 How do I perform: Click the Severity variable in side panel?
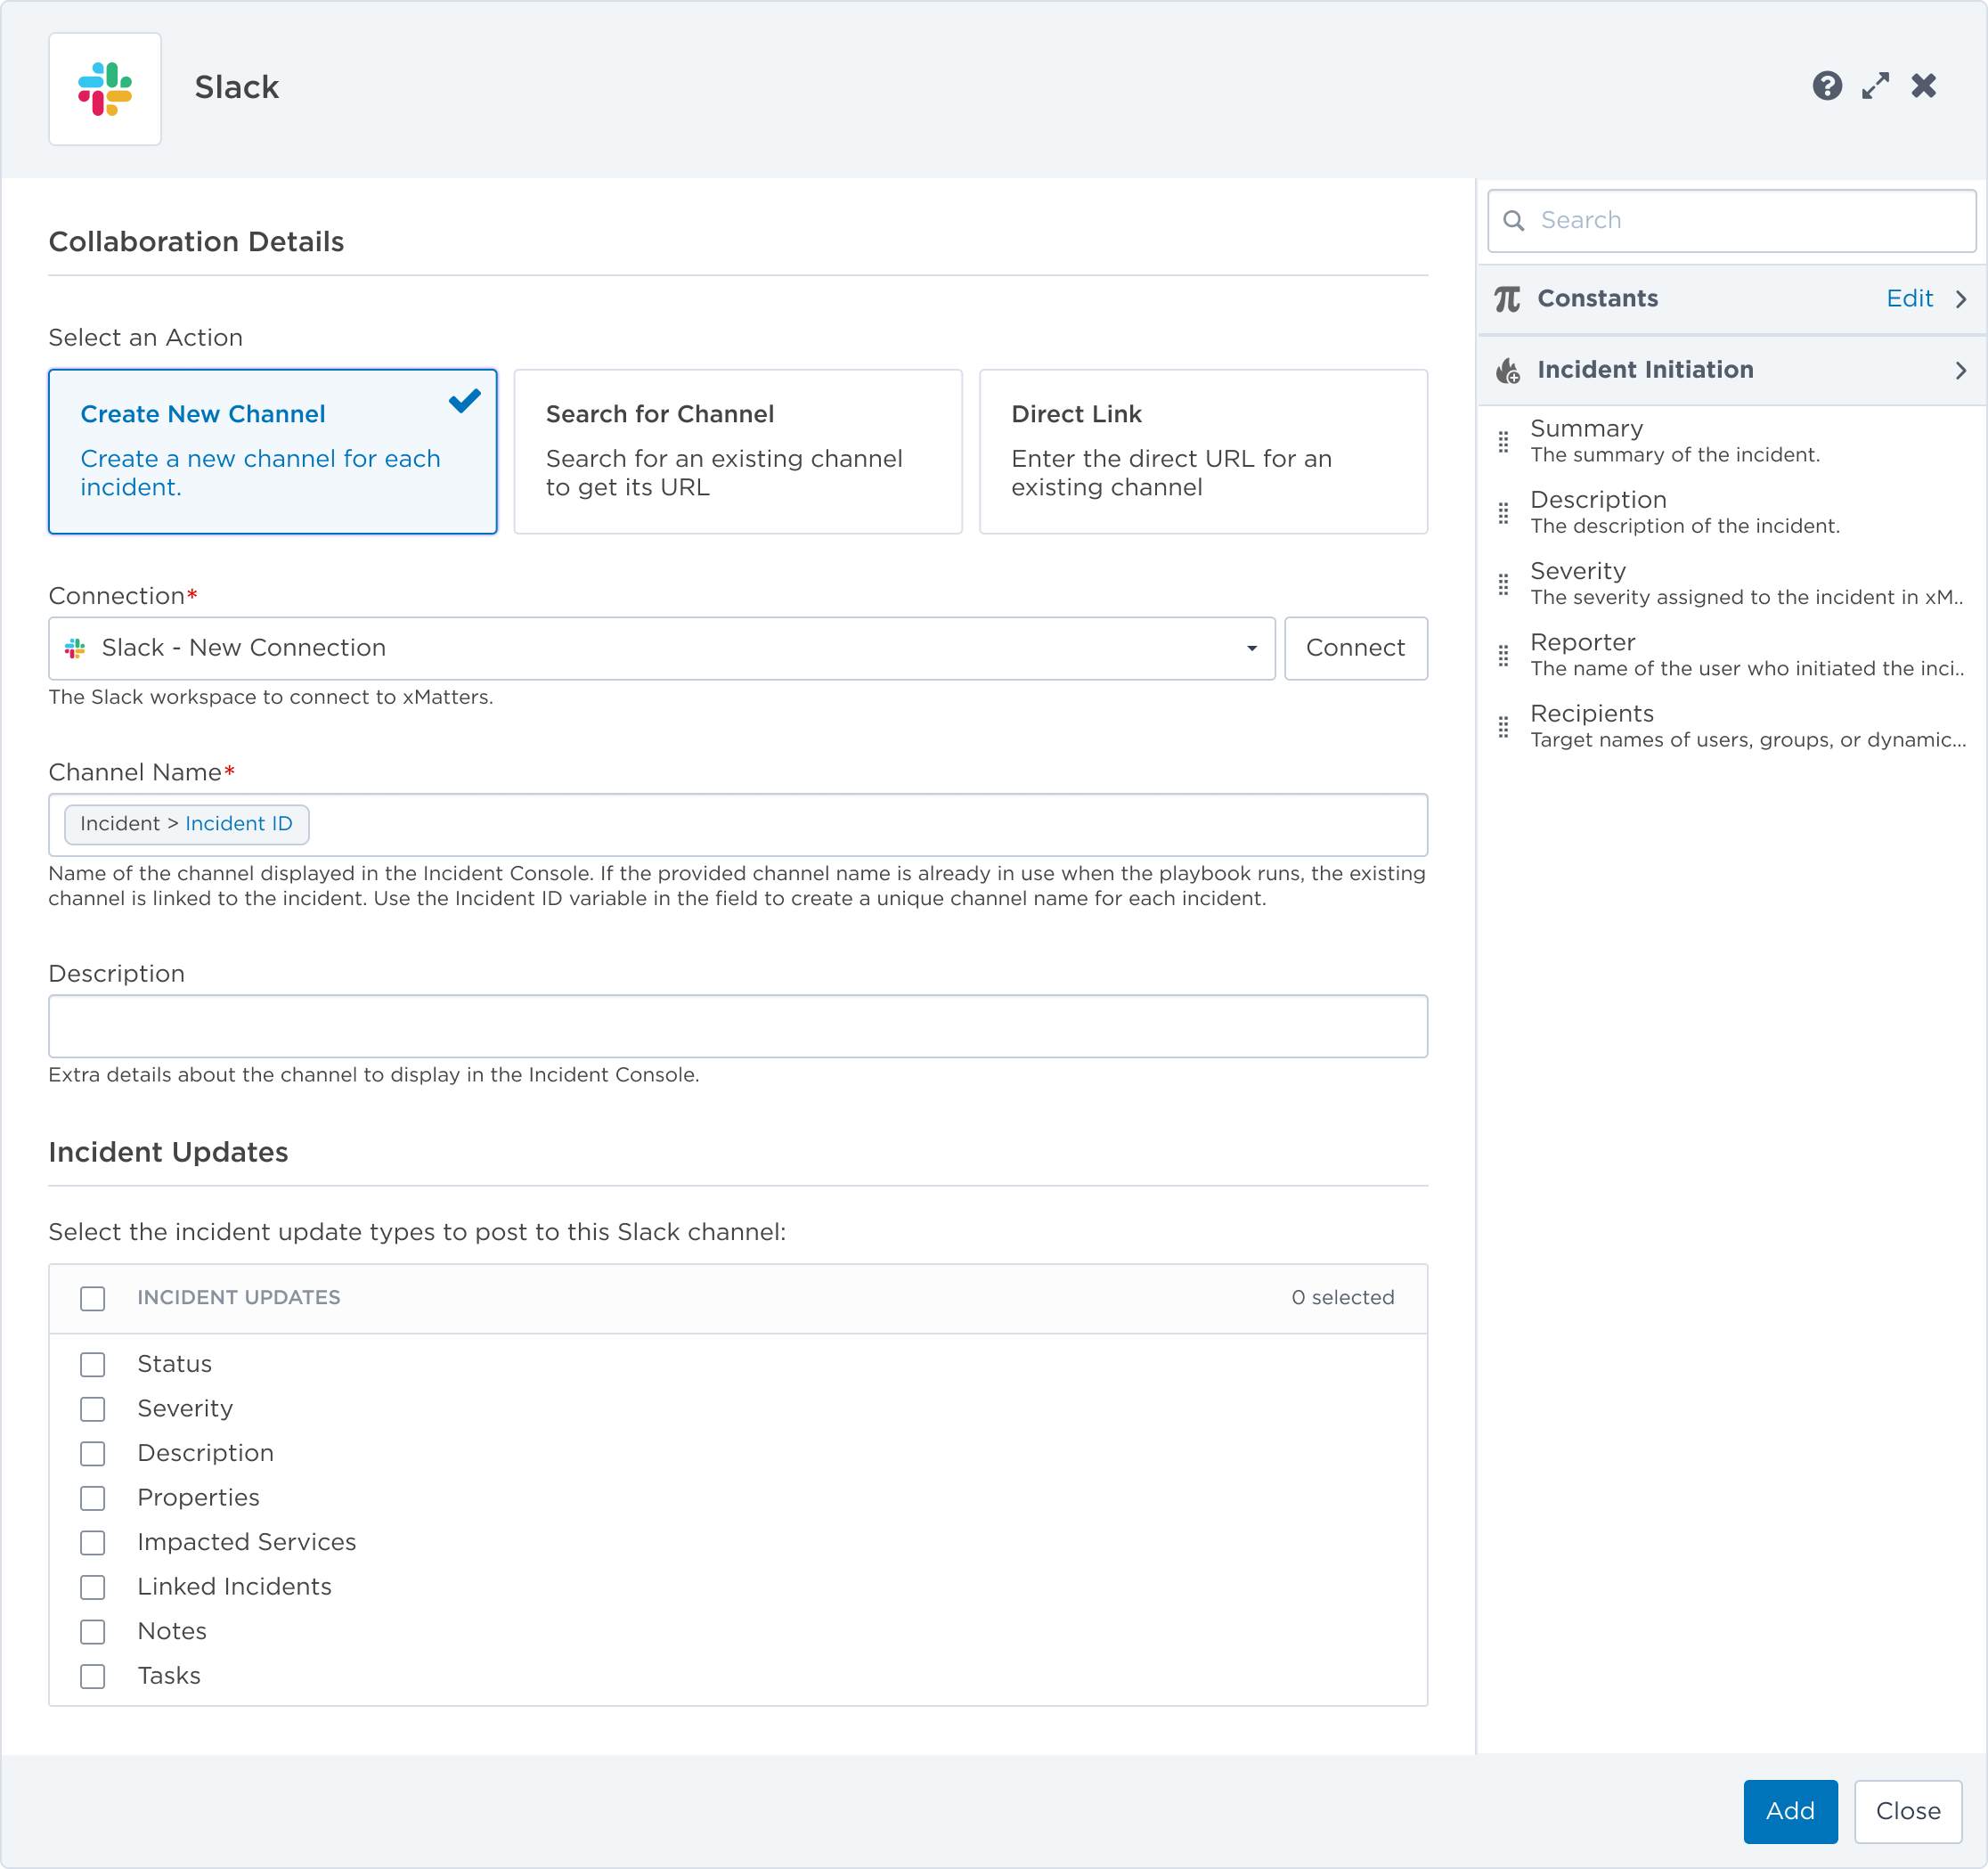(1577, 571)
